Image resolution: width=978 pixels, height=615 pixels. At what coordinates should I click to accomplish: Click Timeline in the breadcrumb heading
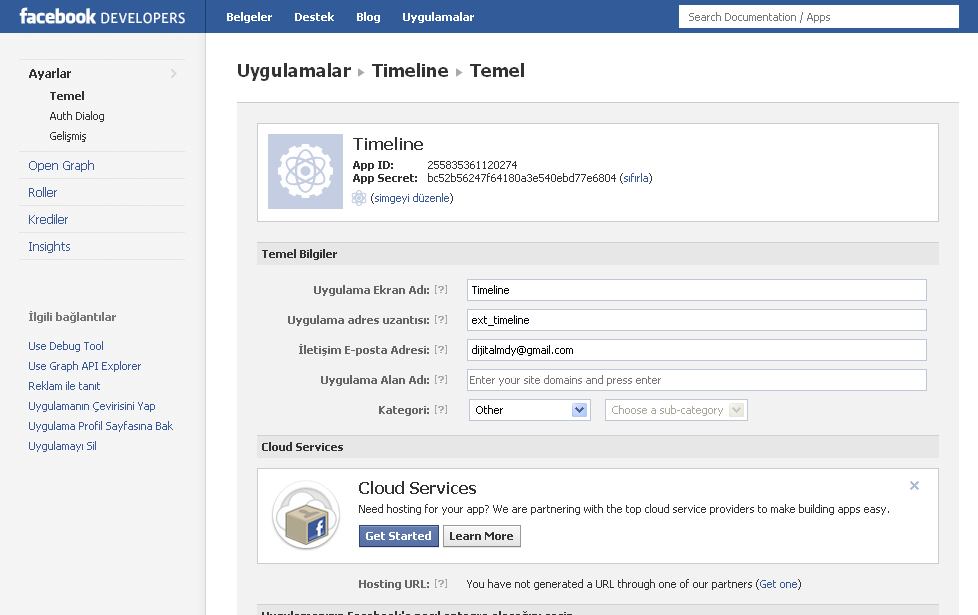click(410, 70)
